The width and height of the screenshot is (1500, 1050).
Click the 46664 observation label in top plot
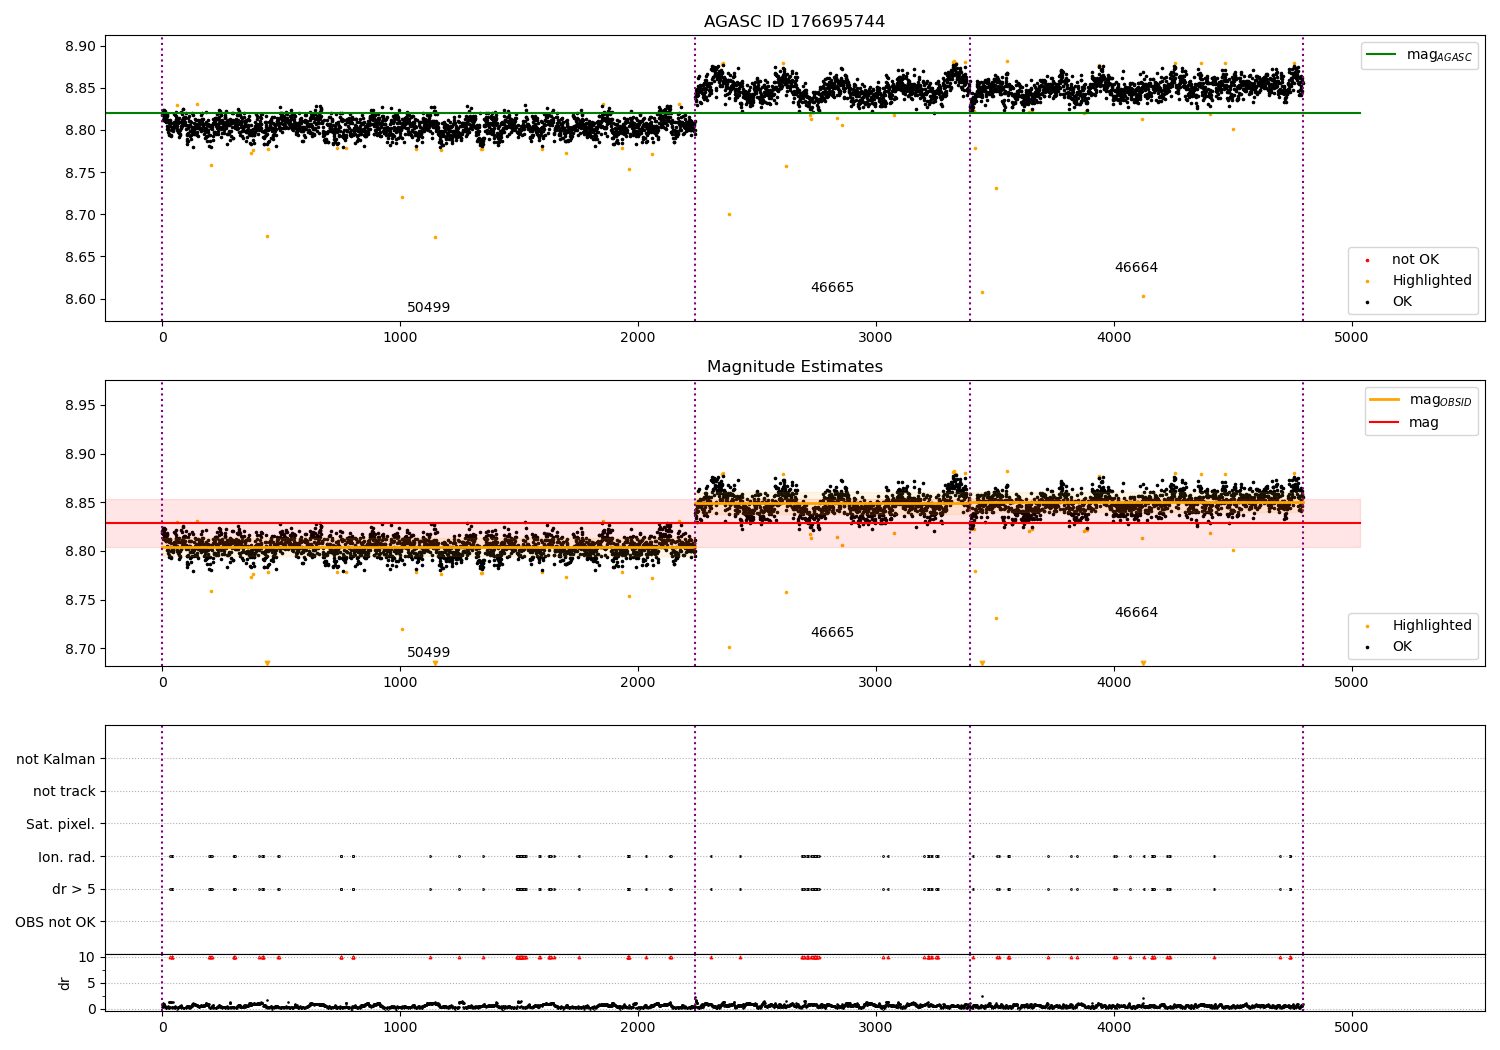tap(1136, 268)
